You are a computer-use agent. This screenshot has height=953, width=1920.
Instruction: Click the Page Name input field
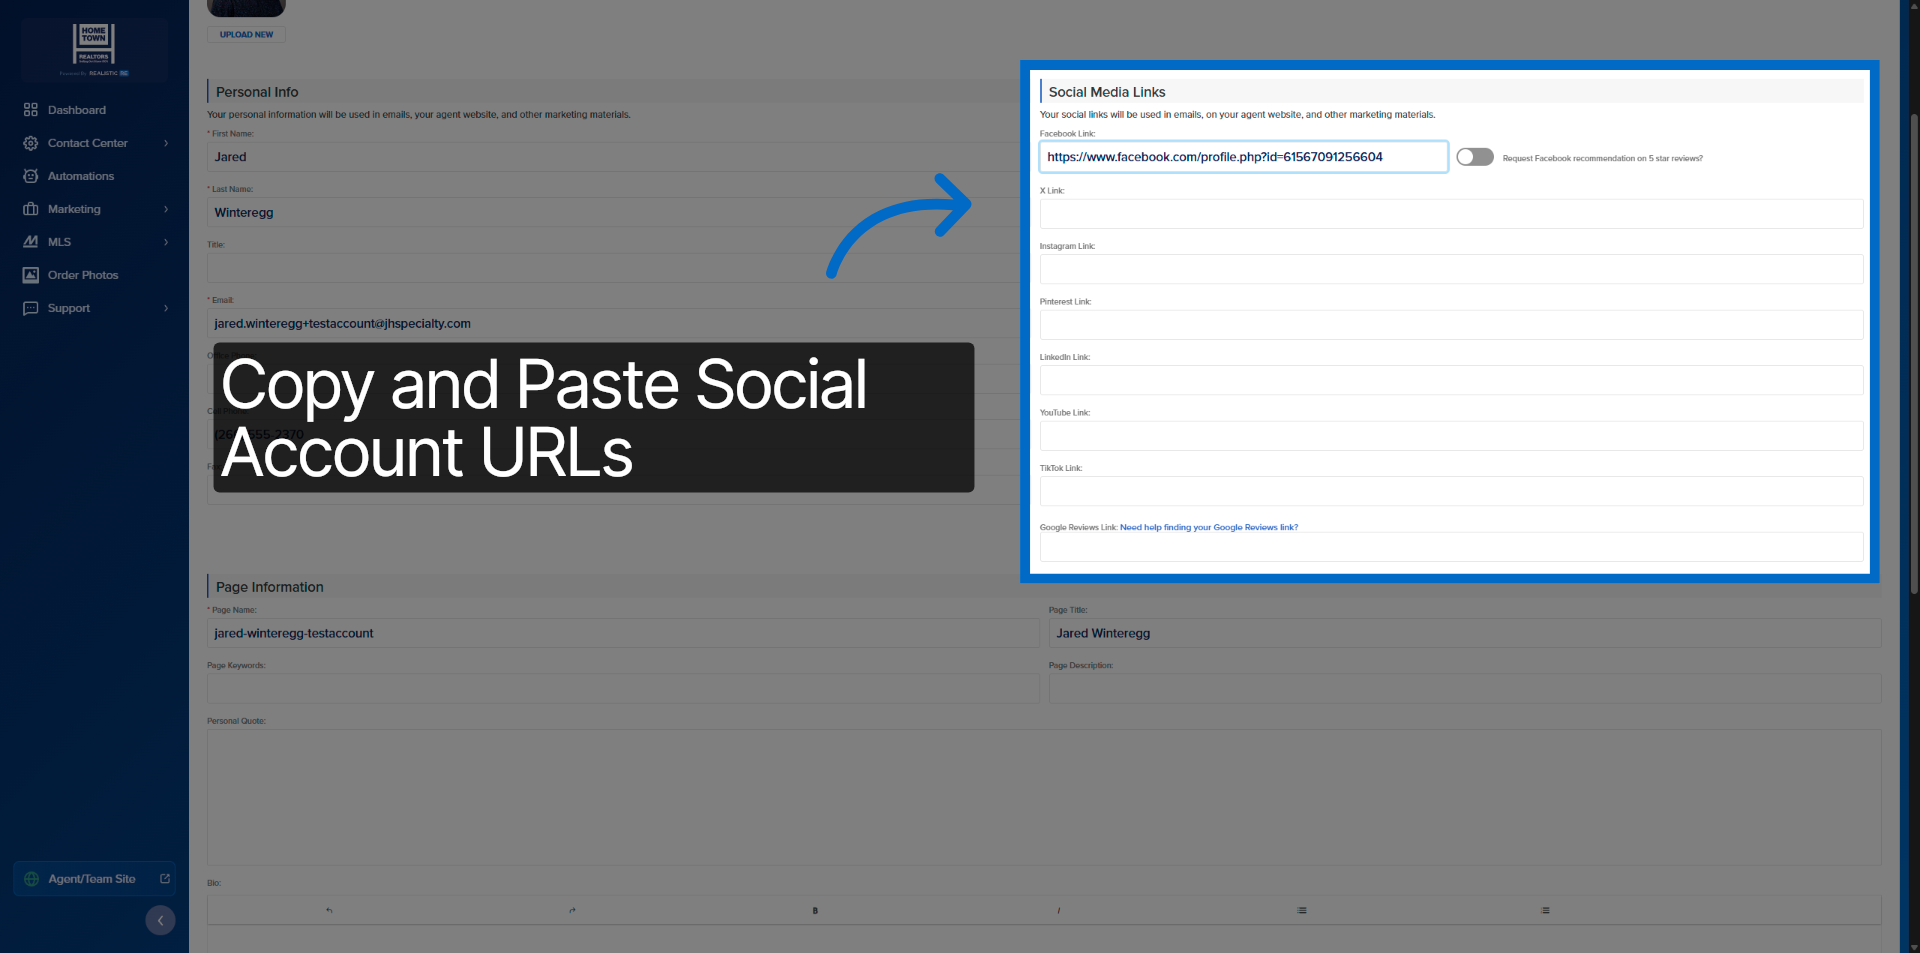623,633
